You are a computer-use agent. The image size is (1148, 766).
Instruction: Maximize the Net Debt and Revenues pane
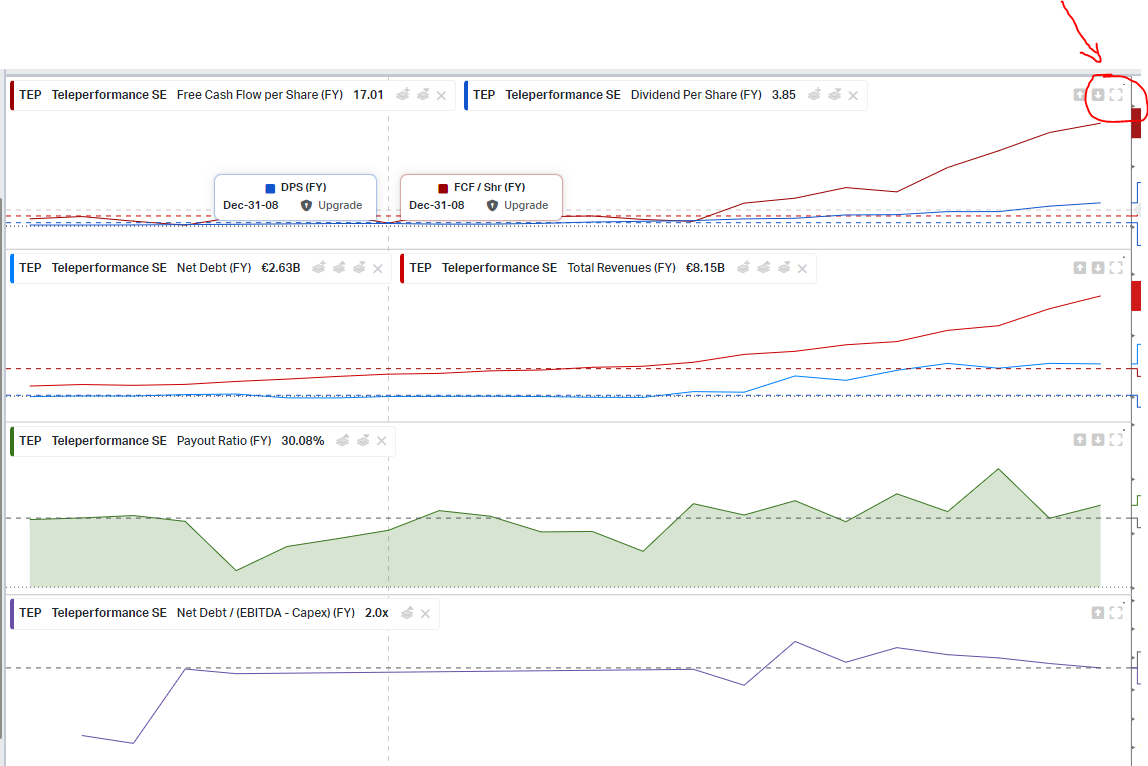click(1116, 267)
